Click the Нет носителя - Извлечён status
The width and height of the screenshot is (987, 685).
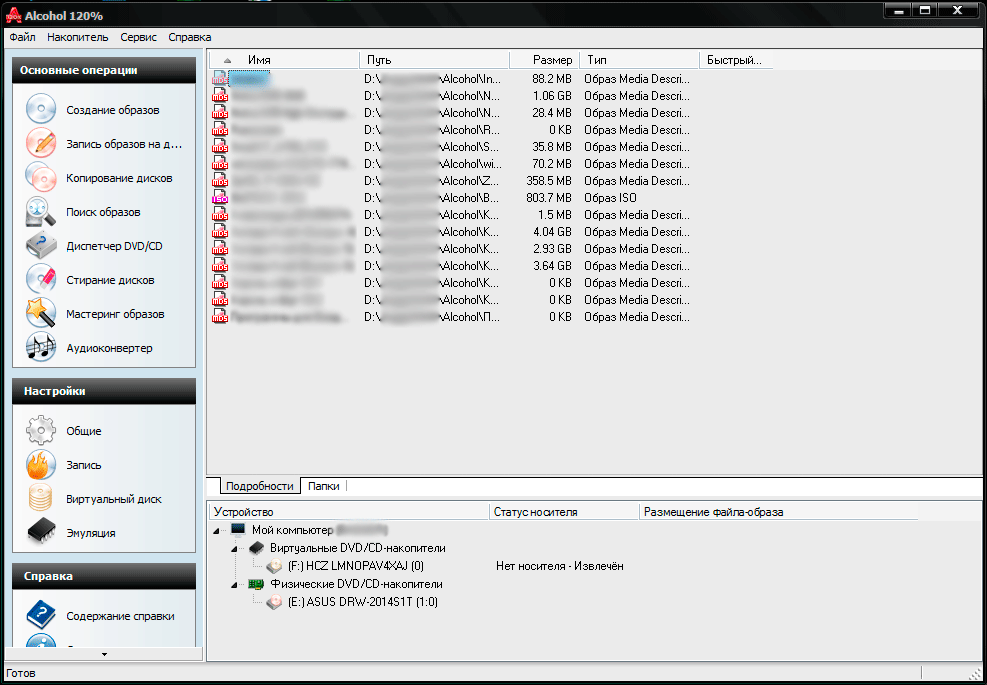[560, 566]
